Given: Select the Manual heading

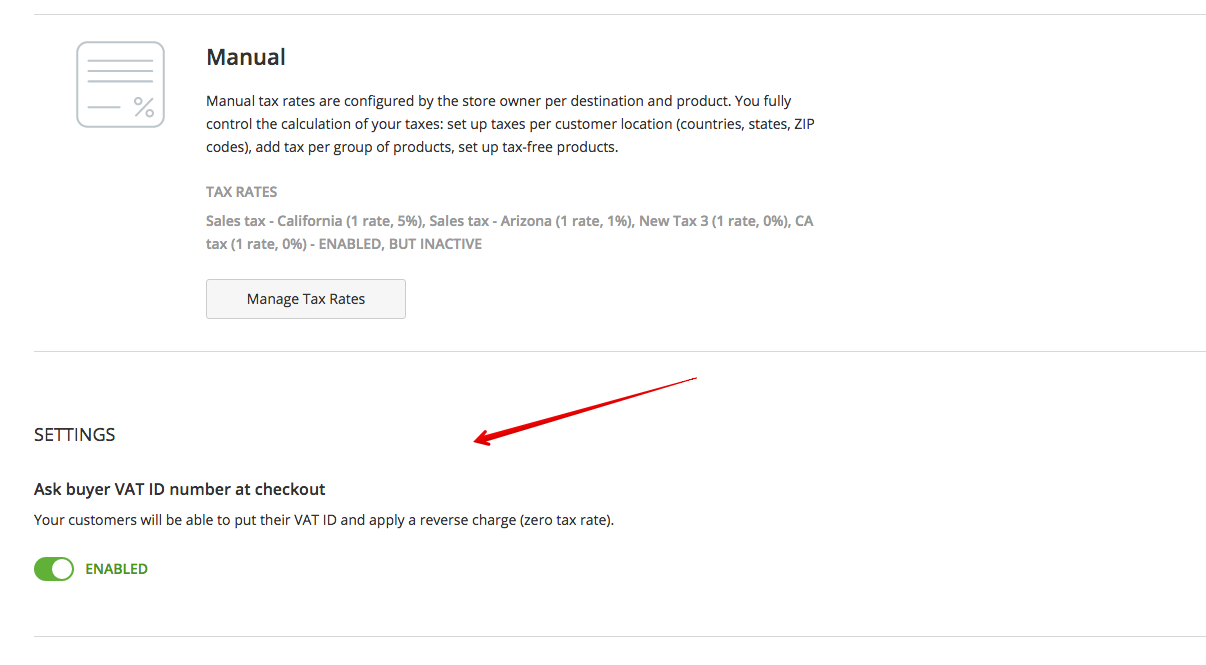Looking at the screenshot, I should (246, 57).
